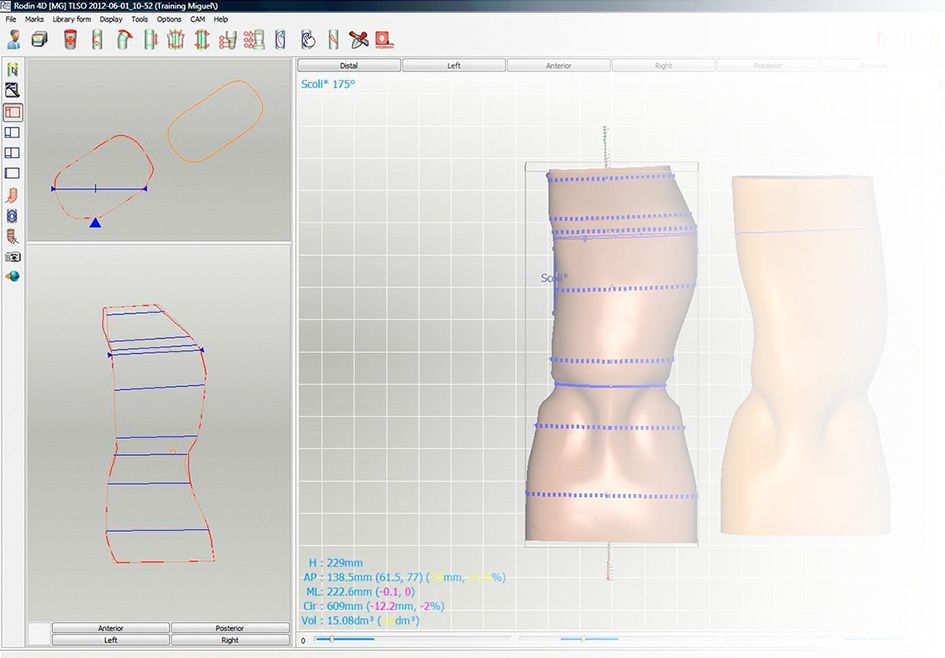Screen dimensions: 945x658
Task: Select the trowel smoothing tool icon
Action: [358, 40]
